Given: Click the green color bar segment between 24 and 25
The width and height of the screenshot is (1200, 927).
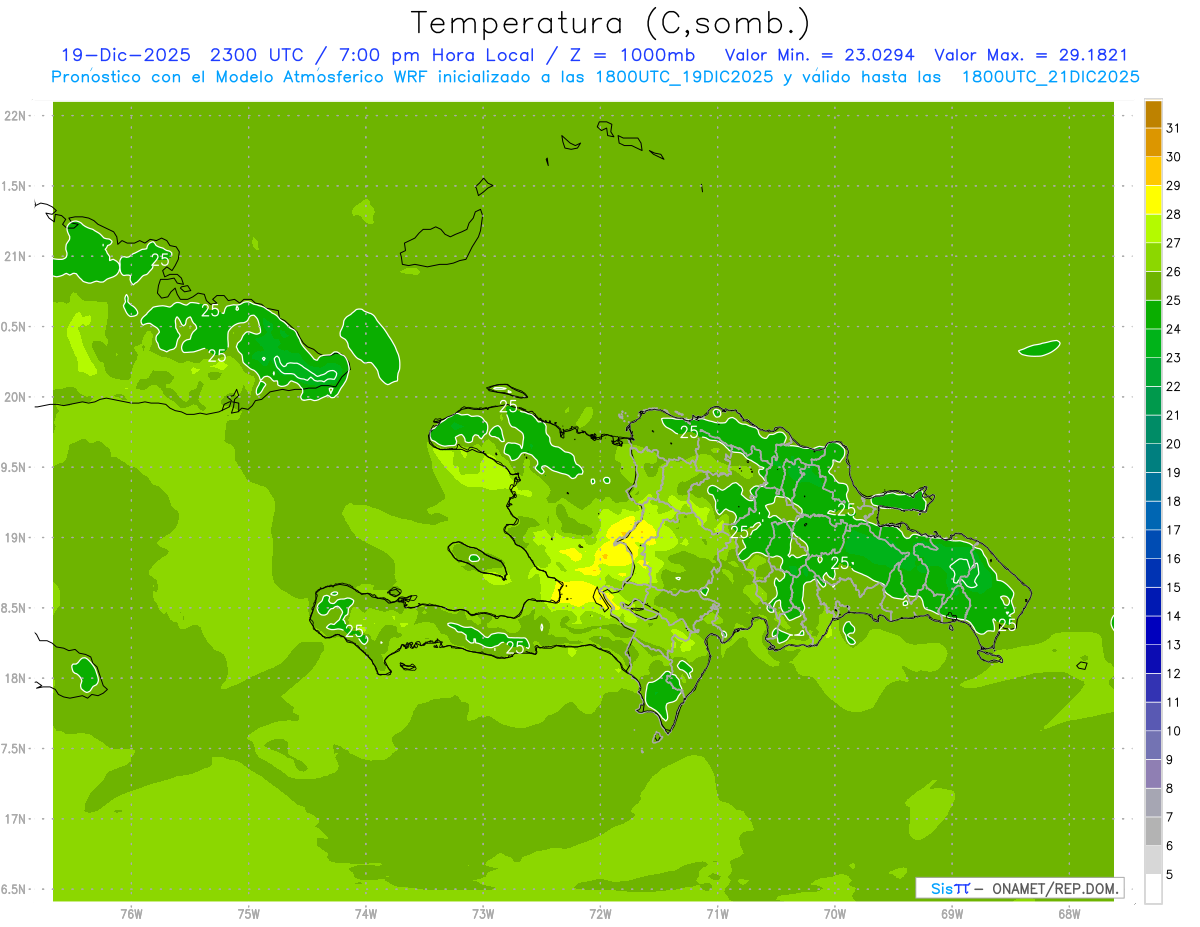Looking at the screenshot, I should tap(1153, 315).
